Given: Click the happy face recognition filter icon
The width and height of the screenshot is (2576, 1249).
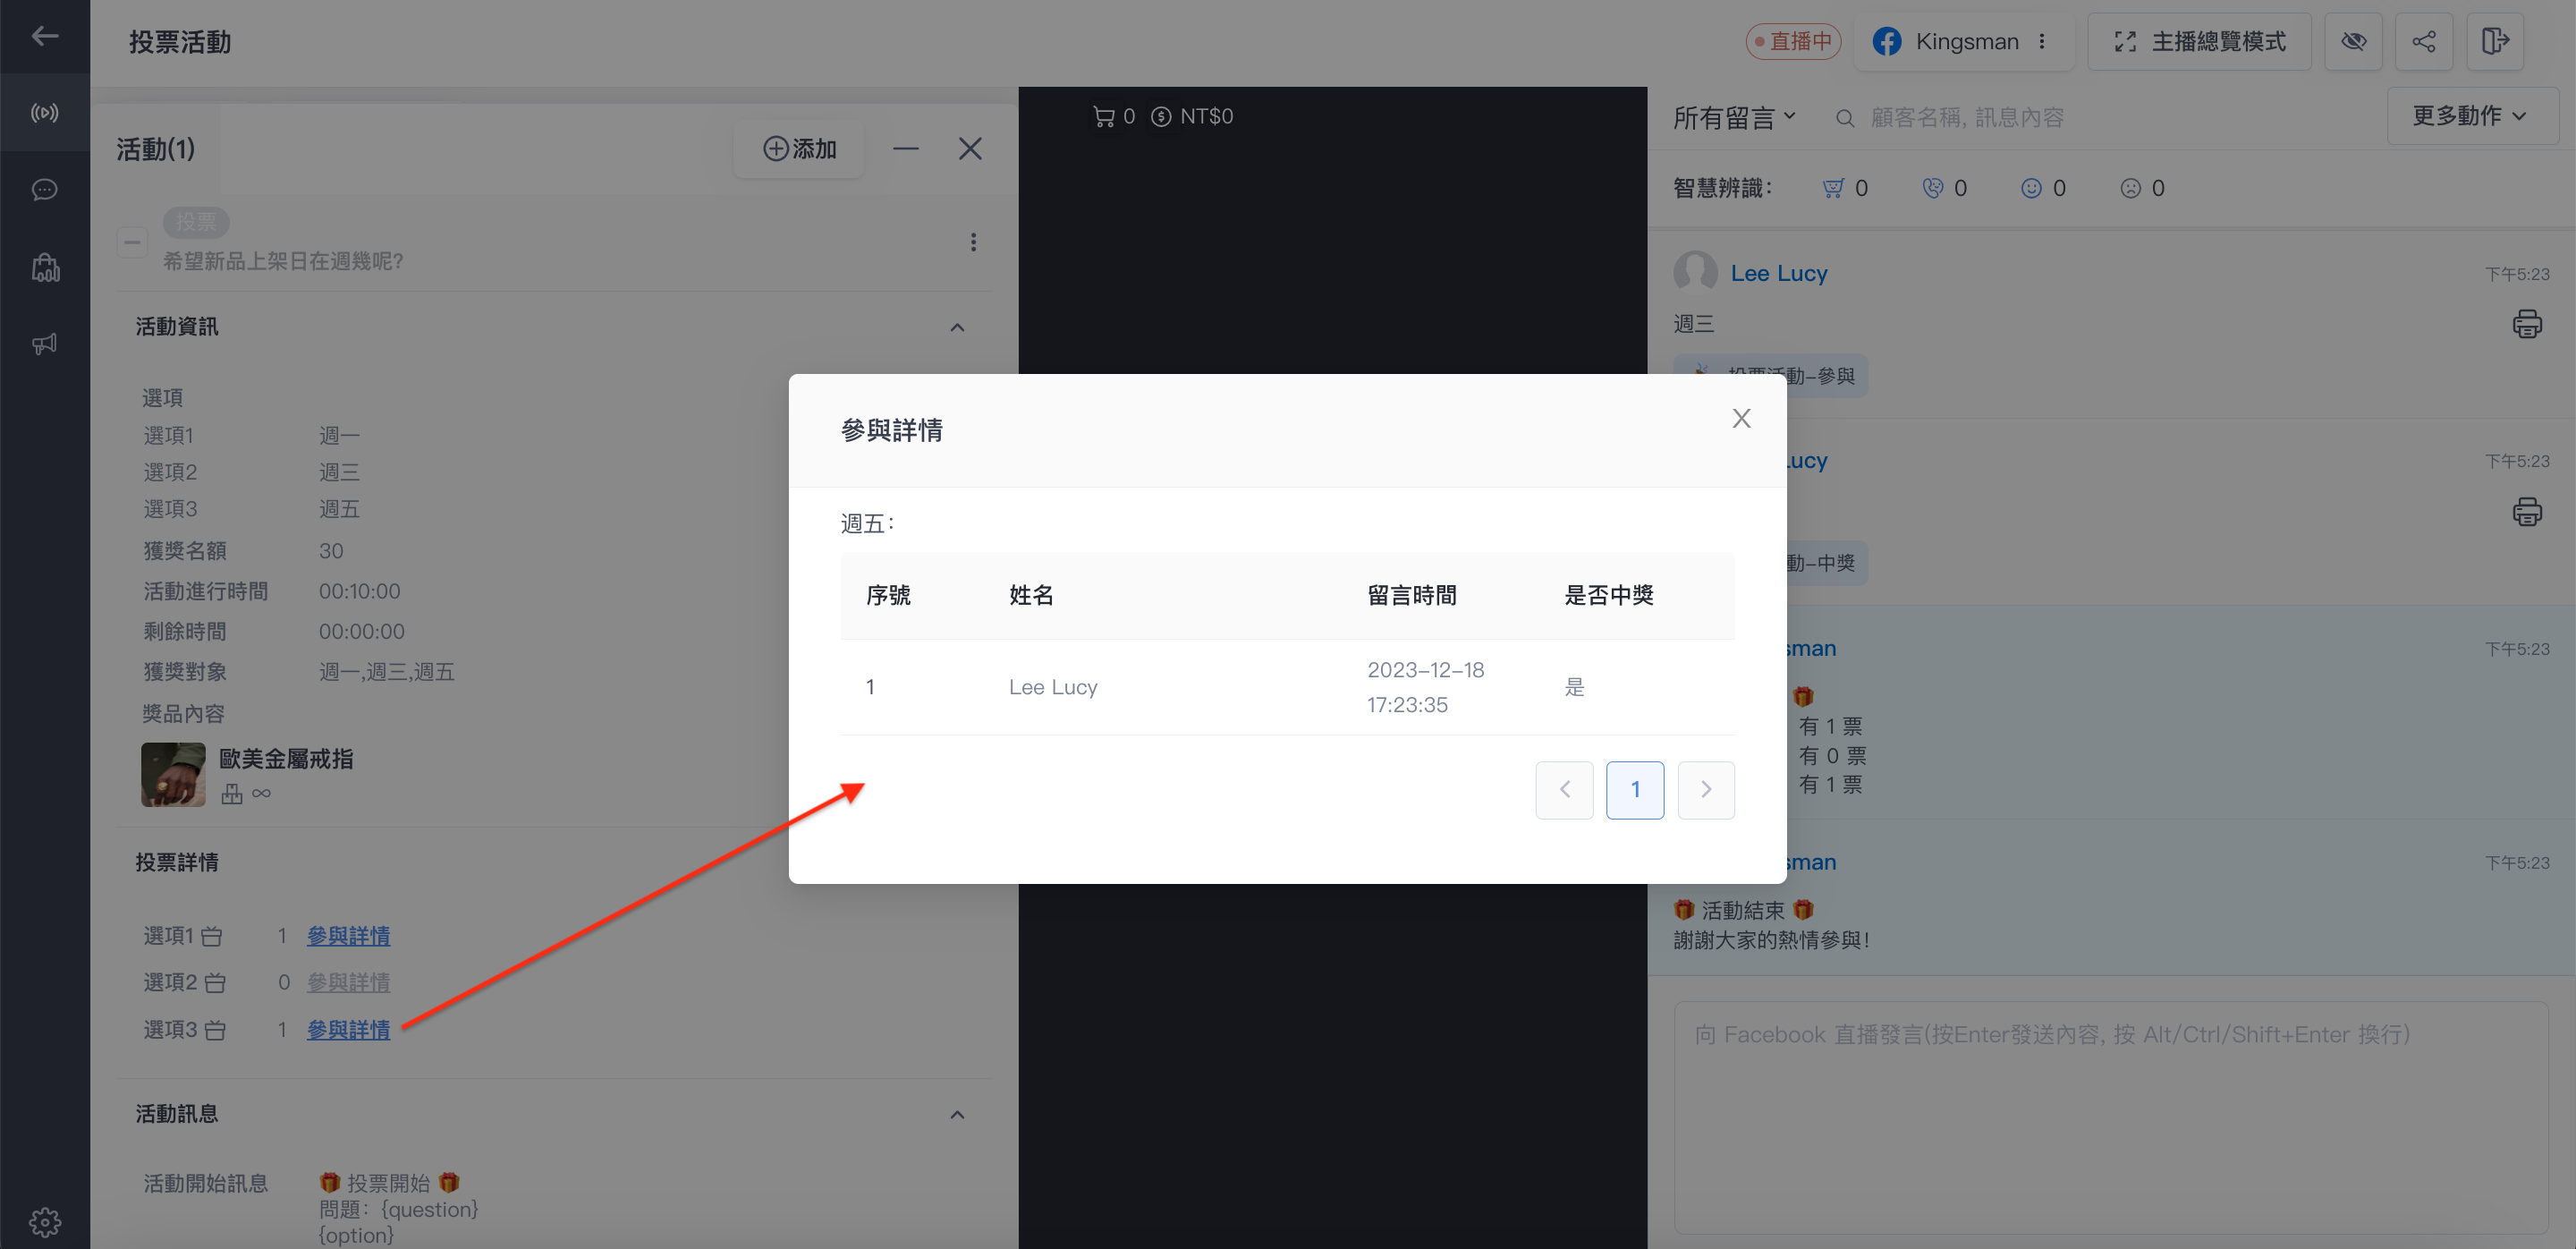Looking at the screenshot, I should coord(2031,188).
